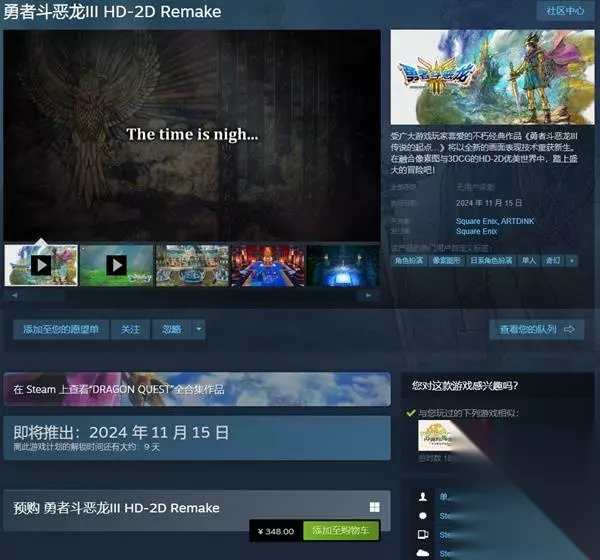This screenshot has width=600, height=560.
Task: Click the single-player person icon
Action: (423, 497)
